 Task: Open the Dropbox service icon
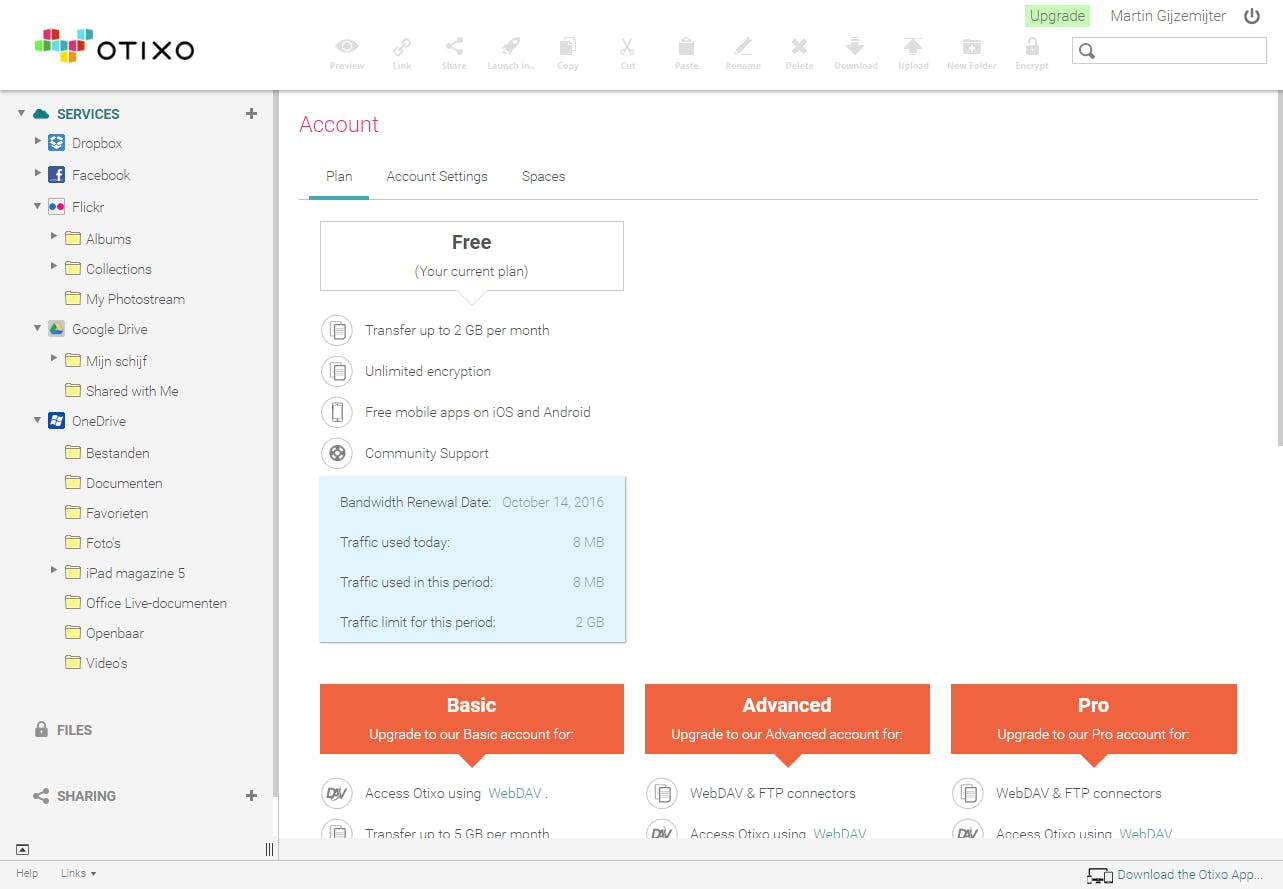tap(57, 143)
